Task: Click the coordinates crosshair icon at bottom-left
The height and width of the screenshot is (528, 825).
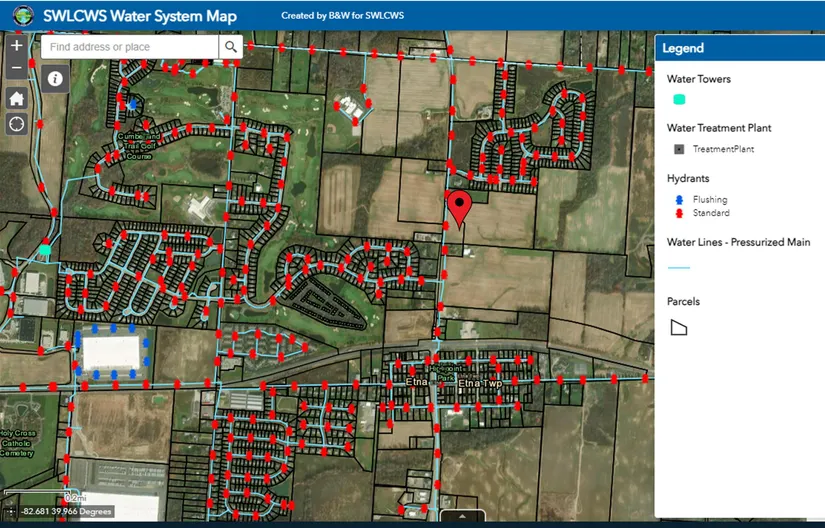Action: (10, 512)
